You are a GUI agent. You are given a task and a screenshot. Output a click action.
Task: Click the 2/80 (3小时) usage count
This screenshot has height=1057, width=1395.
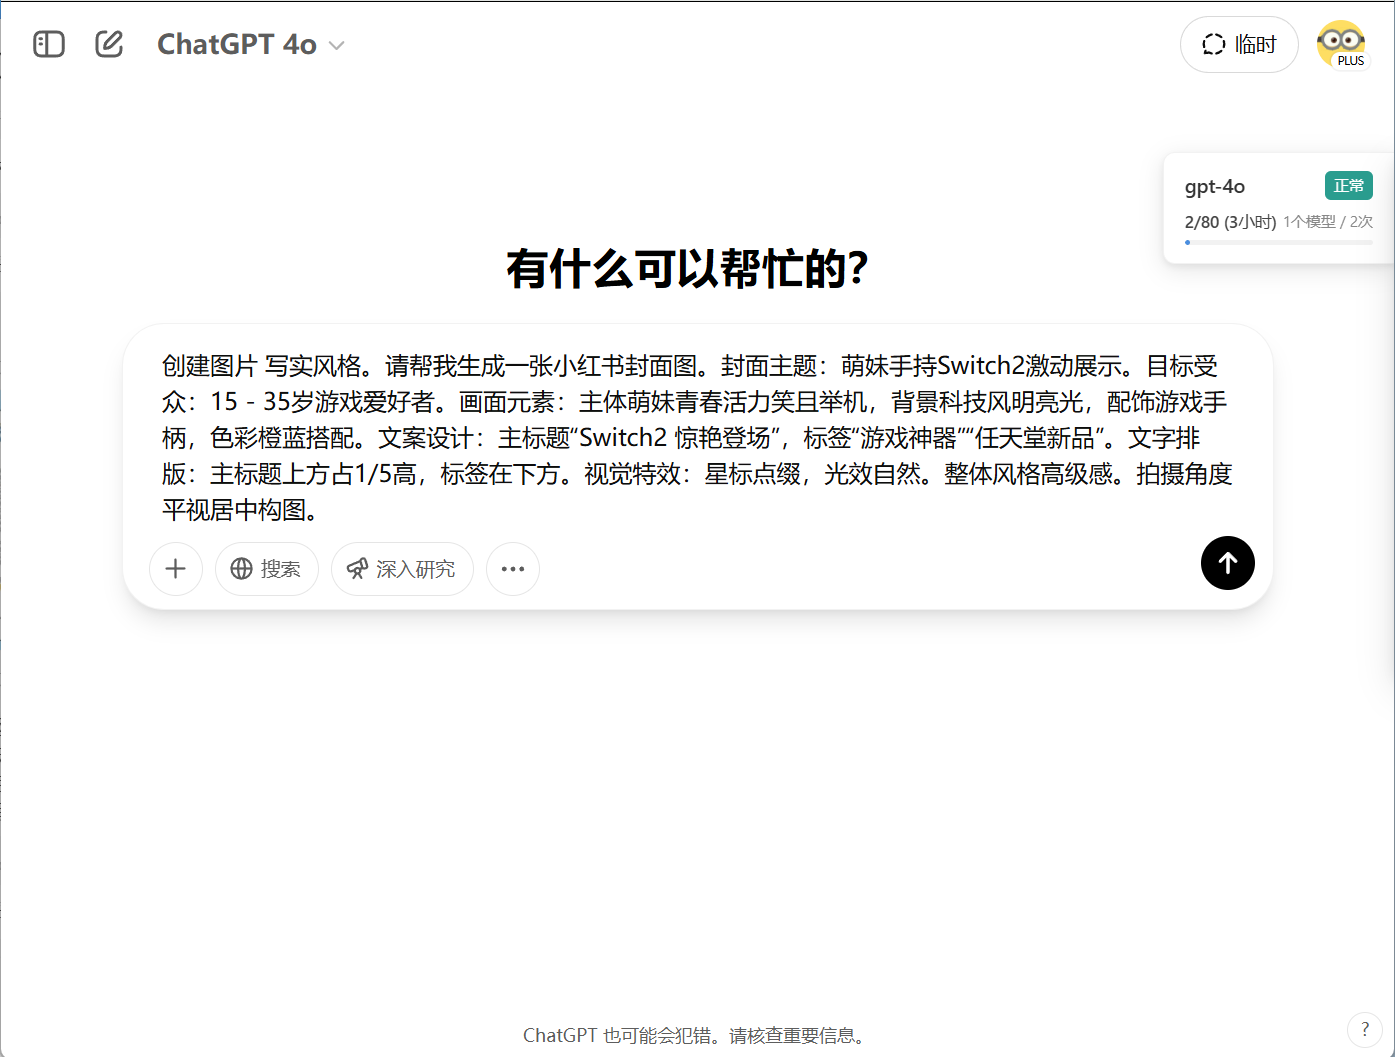[1230, 222]
